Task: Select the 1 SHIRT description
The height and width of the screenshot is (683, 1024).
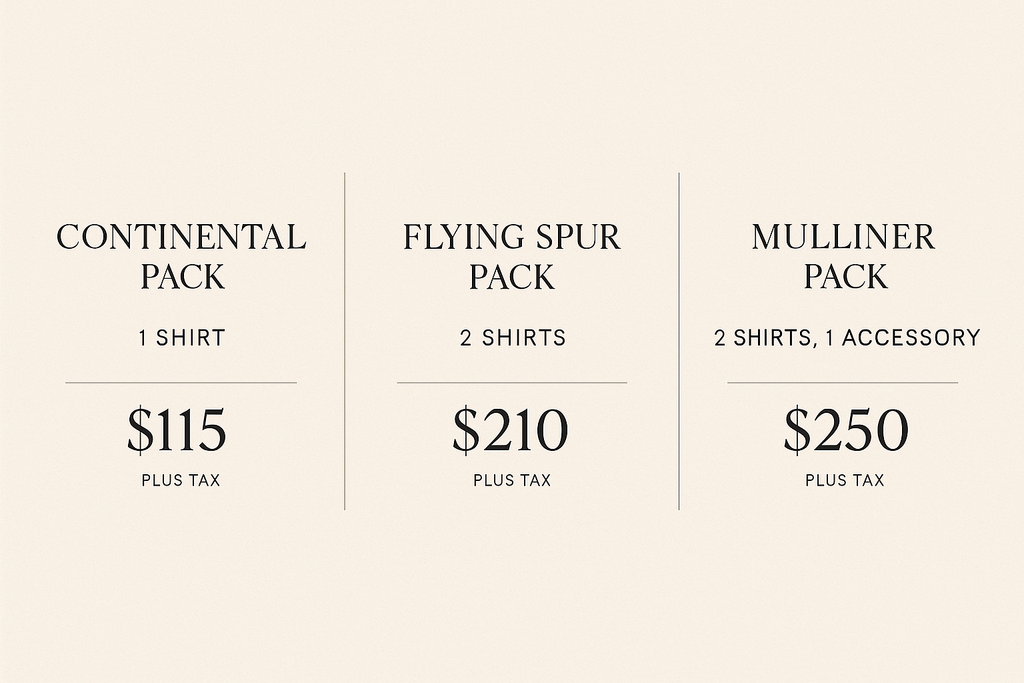Action: (x=182, y=338)
